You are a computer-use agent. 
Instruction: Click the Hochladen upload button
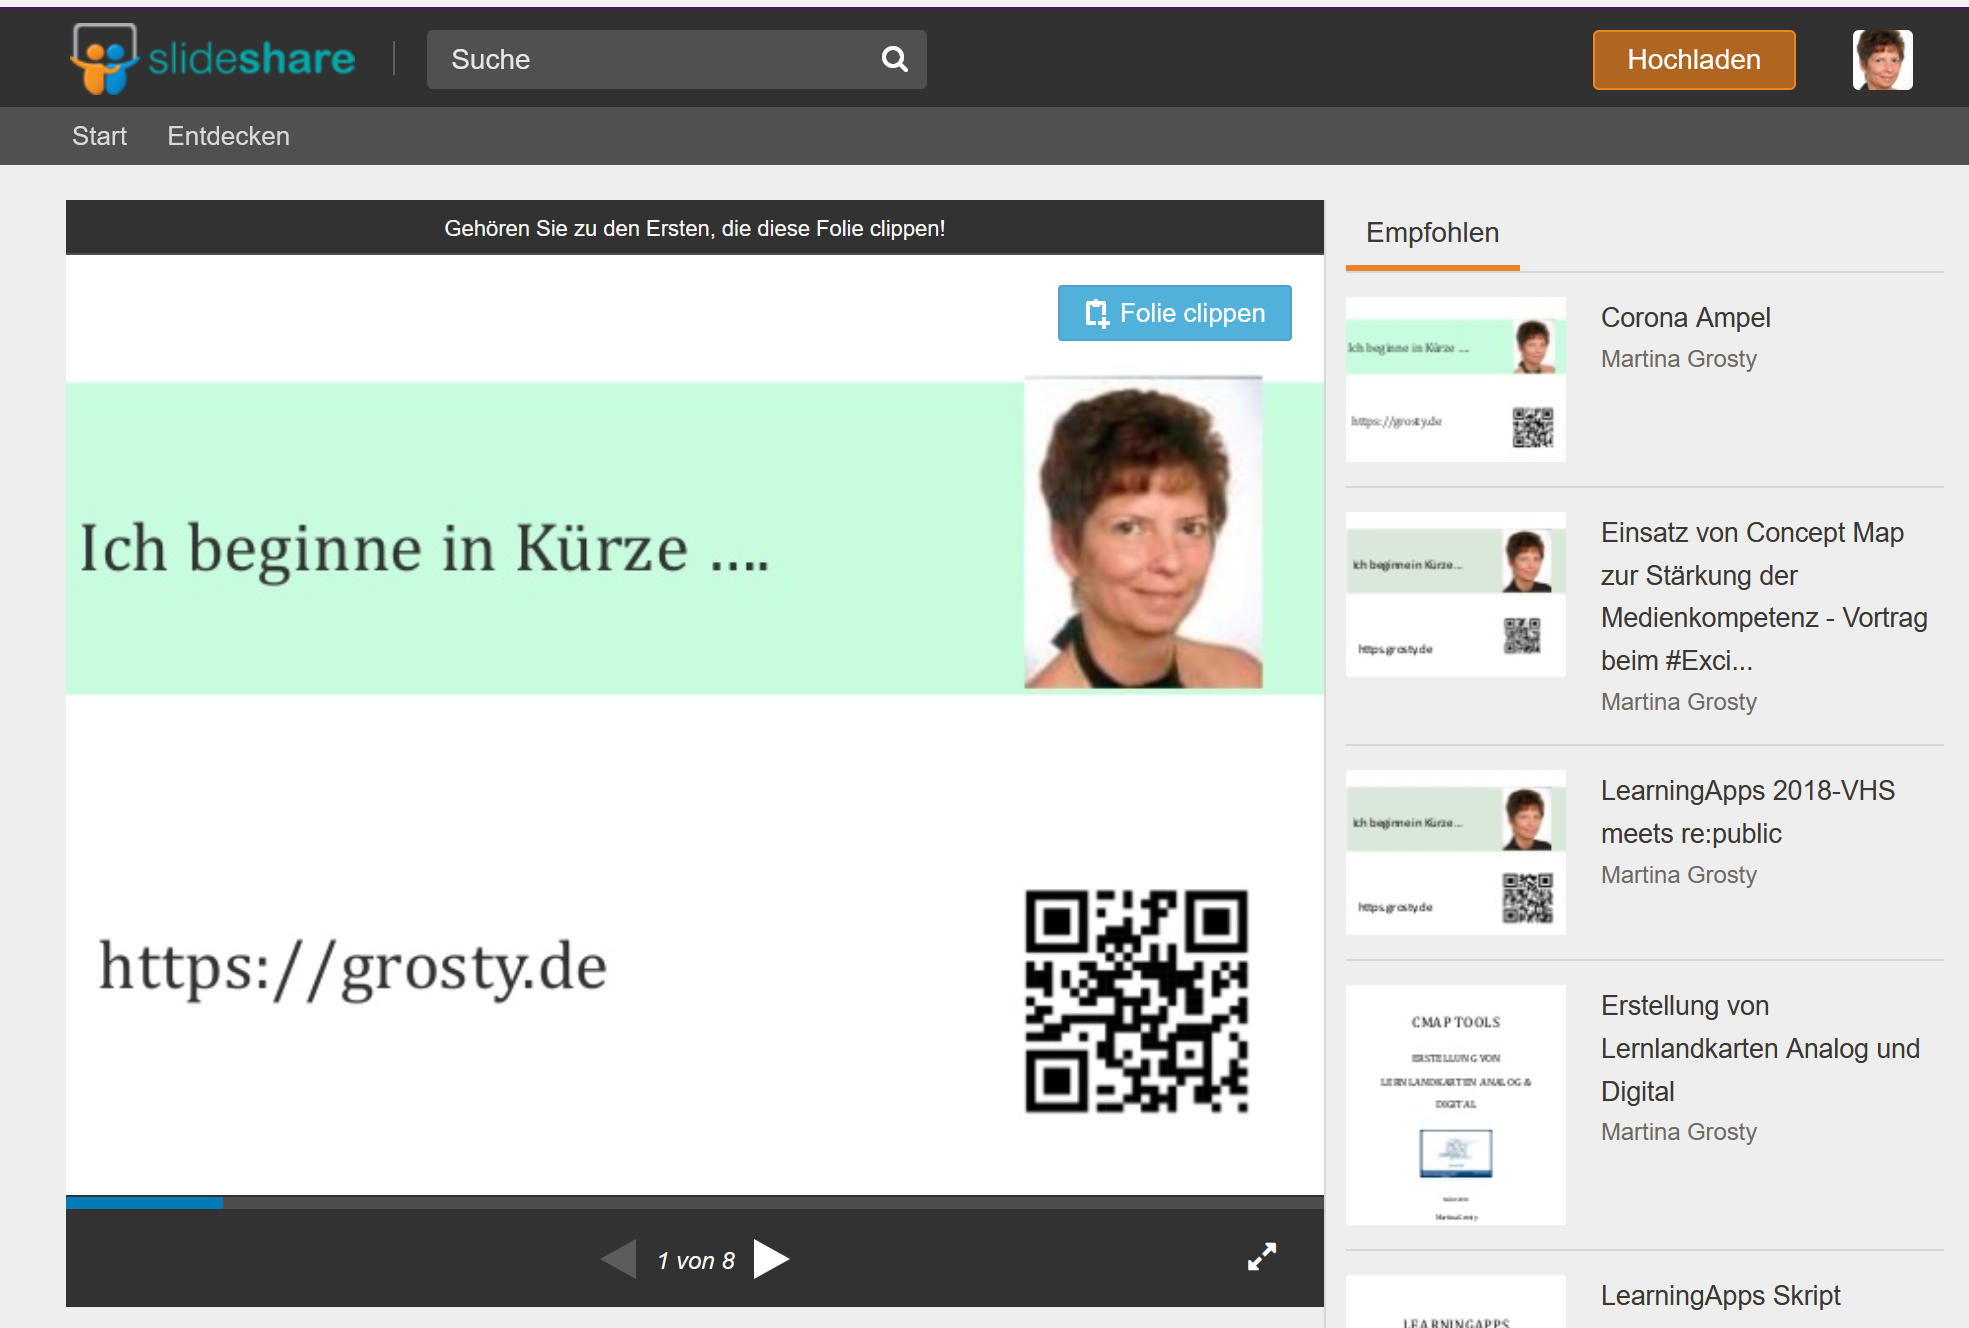click(x=1693, y=60)
